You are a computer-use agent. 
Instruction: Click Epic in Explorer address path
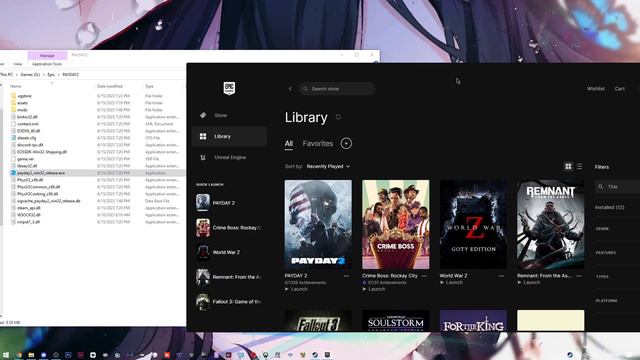click(x=51, y=75)
